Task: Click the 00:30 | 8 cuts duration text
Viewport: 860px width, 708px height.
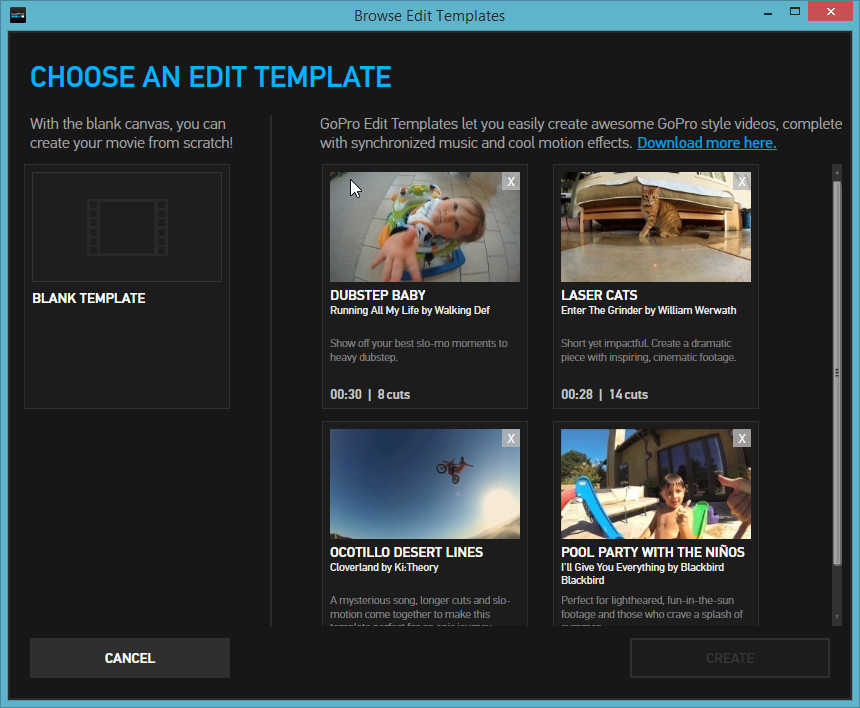Action: pyautogui.click(x=370, y=394)
